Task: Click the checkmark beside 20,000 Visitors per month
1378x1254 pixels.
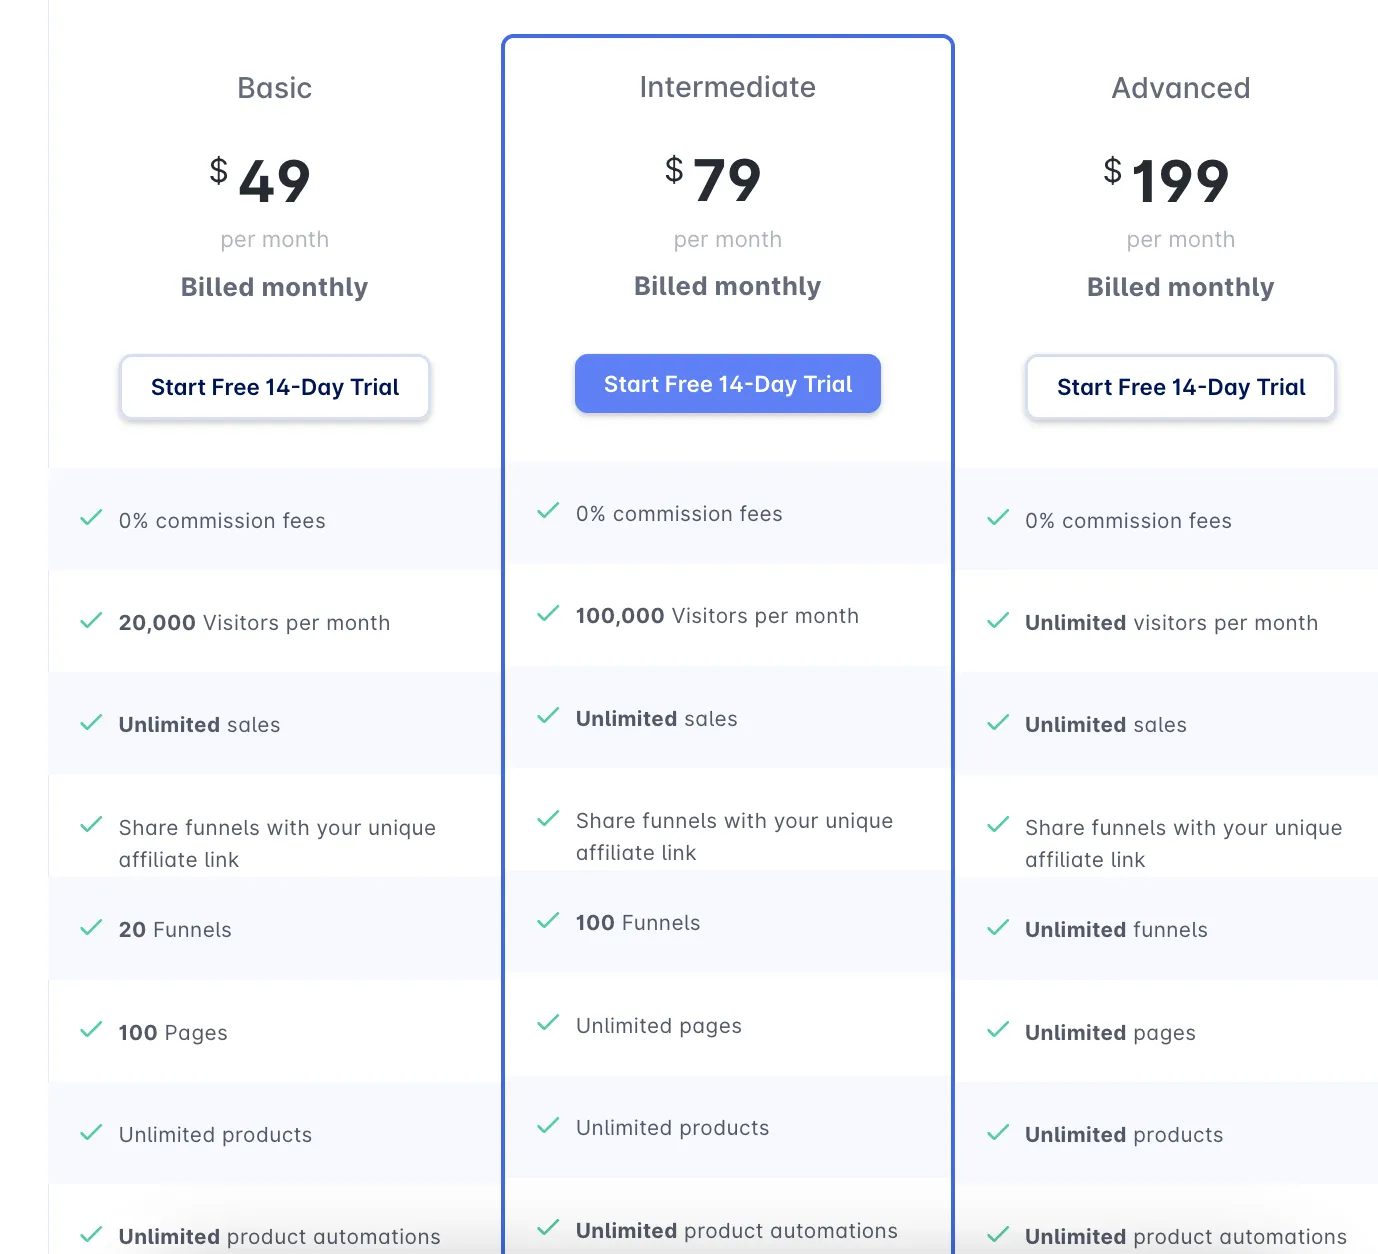Action: [91, 621]
